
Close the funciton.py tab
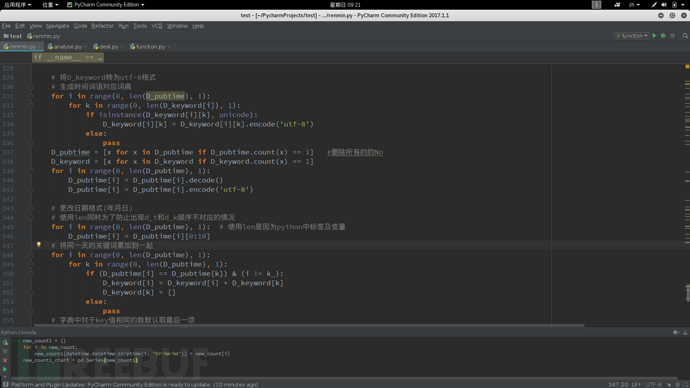pos(169,47)
